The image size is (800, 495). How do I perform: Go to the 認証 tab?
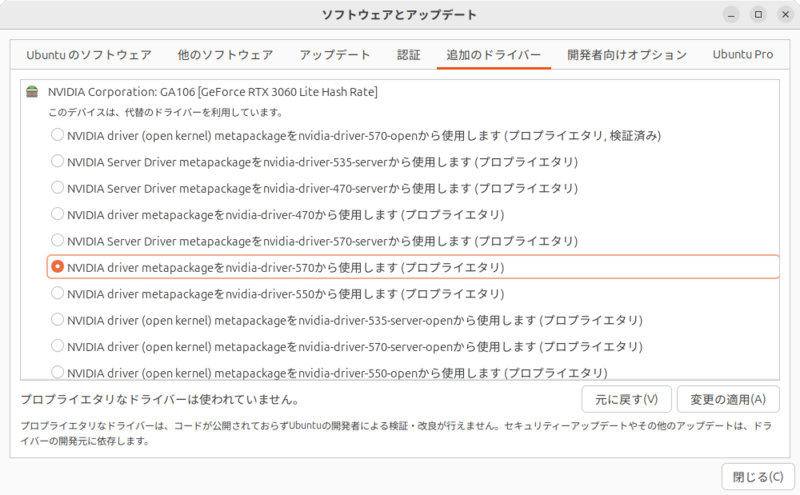pyautogui.click(x=408, y=55)
